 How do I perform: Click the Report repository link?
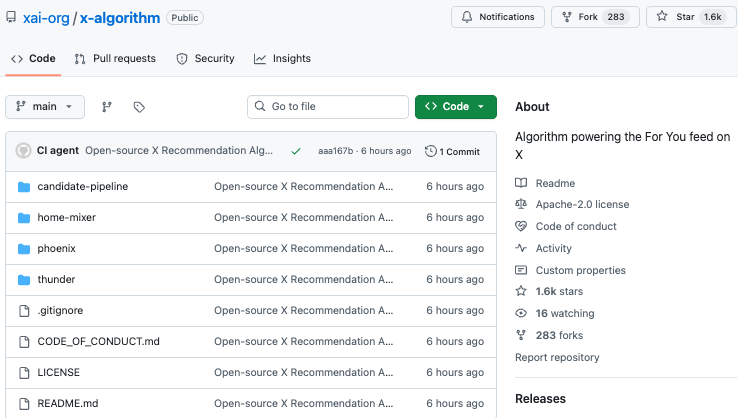coord(557,357)
